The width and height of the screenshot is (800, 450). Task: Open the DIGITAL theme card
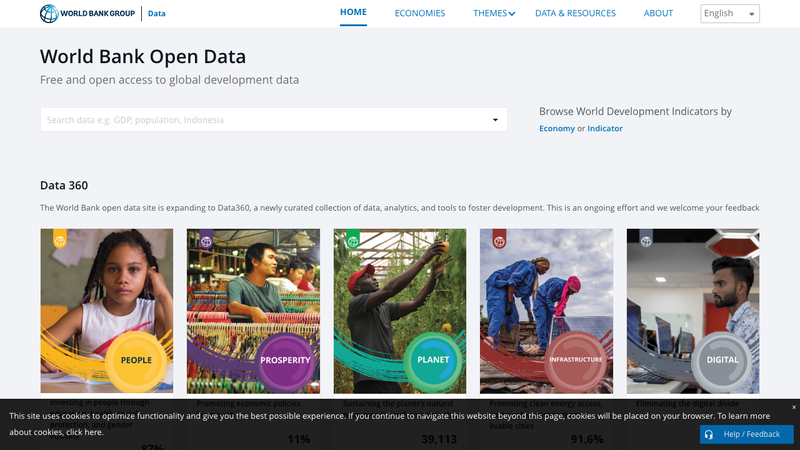693,311
